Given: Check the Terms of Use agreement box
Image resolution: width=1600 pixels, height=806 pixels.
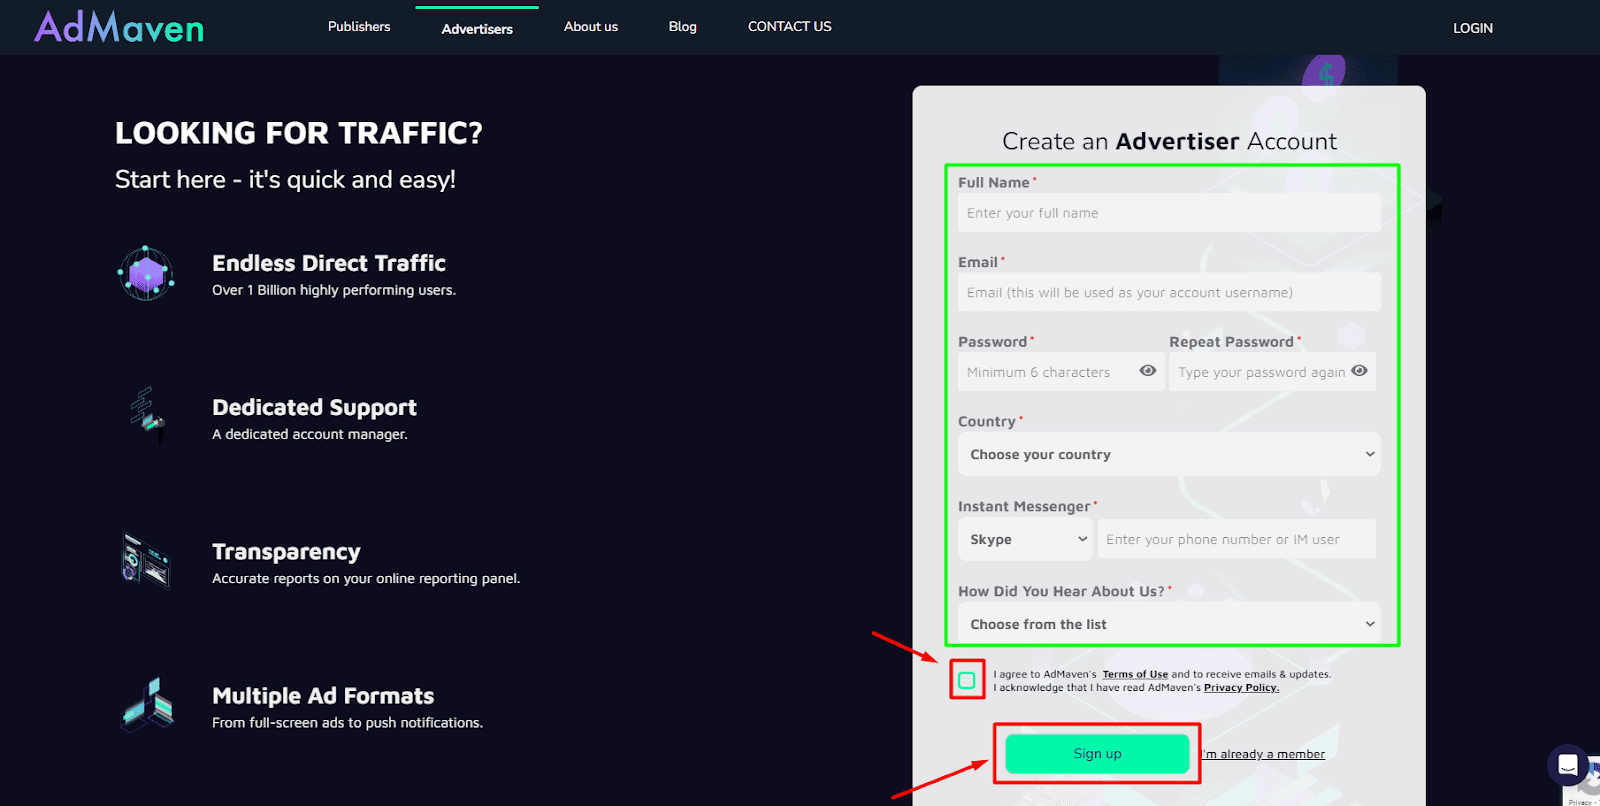Looking at the screenshot, I should point(967,680).
